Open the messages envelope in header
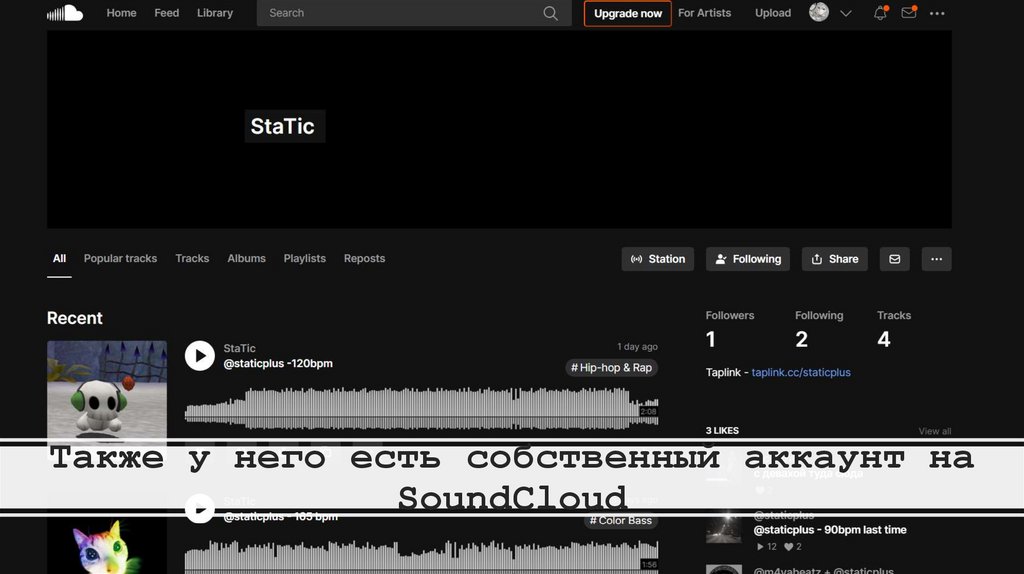The width and height of the screenshot is (1024, 574). click(x=909, y=12)
